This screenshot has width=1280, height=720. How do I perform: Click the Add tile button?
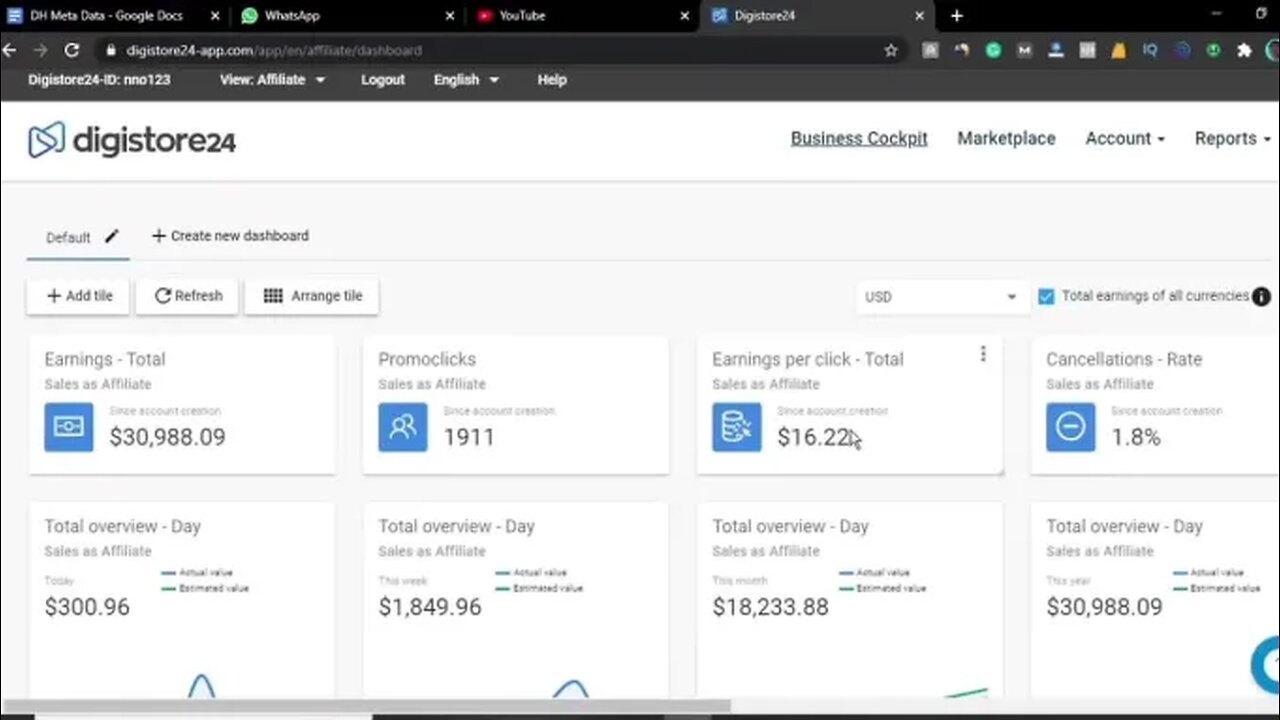pos(79,296)
